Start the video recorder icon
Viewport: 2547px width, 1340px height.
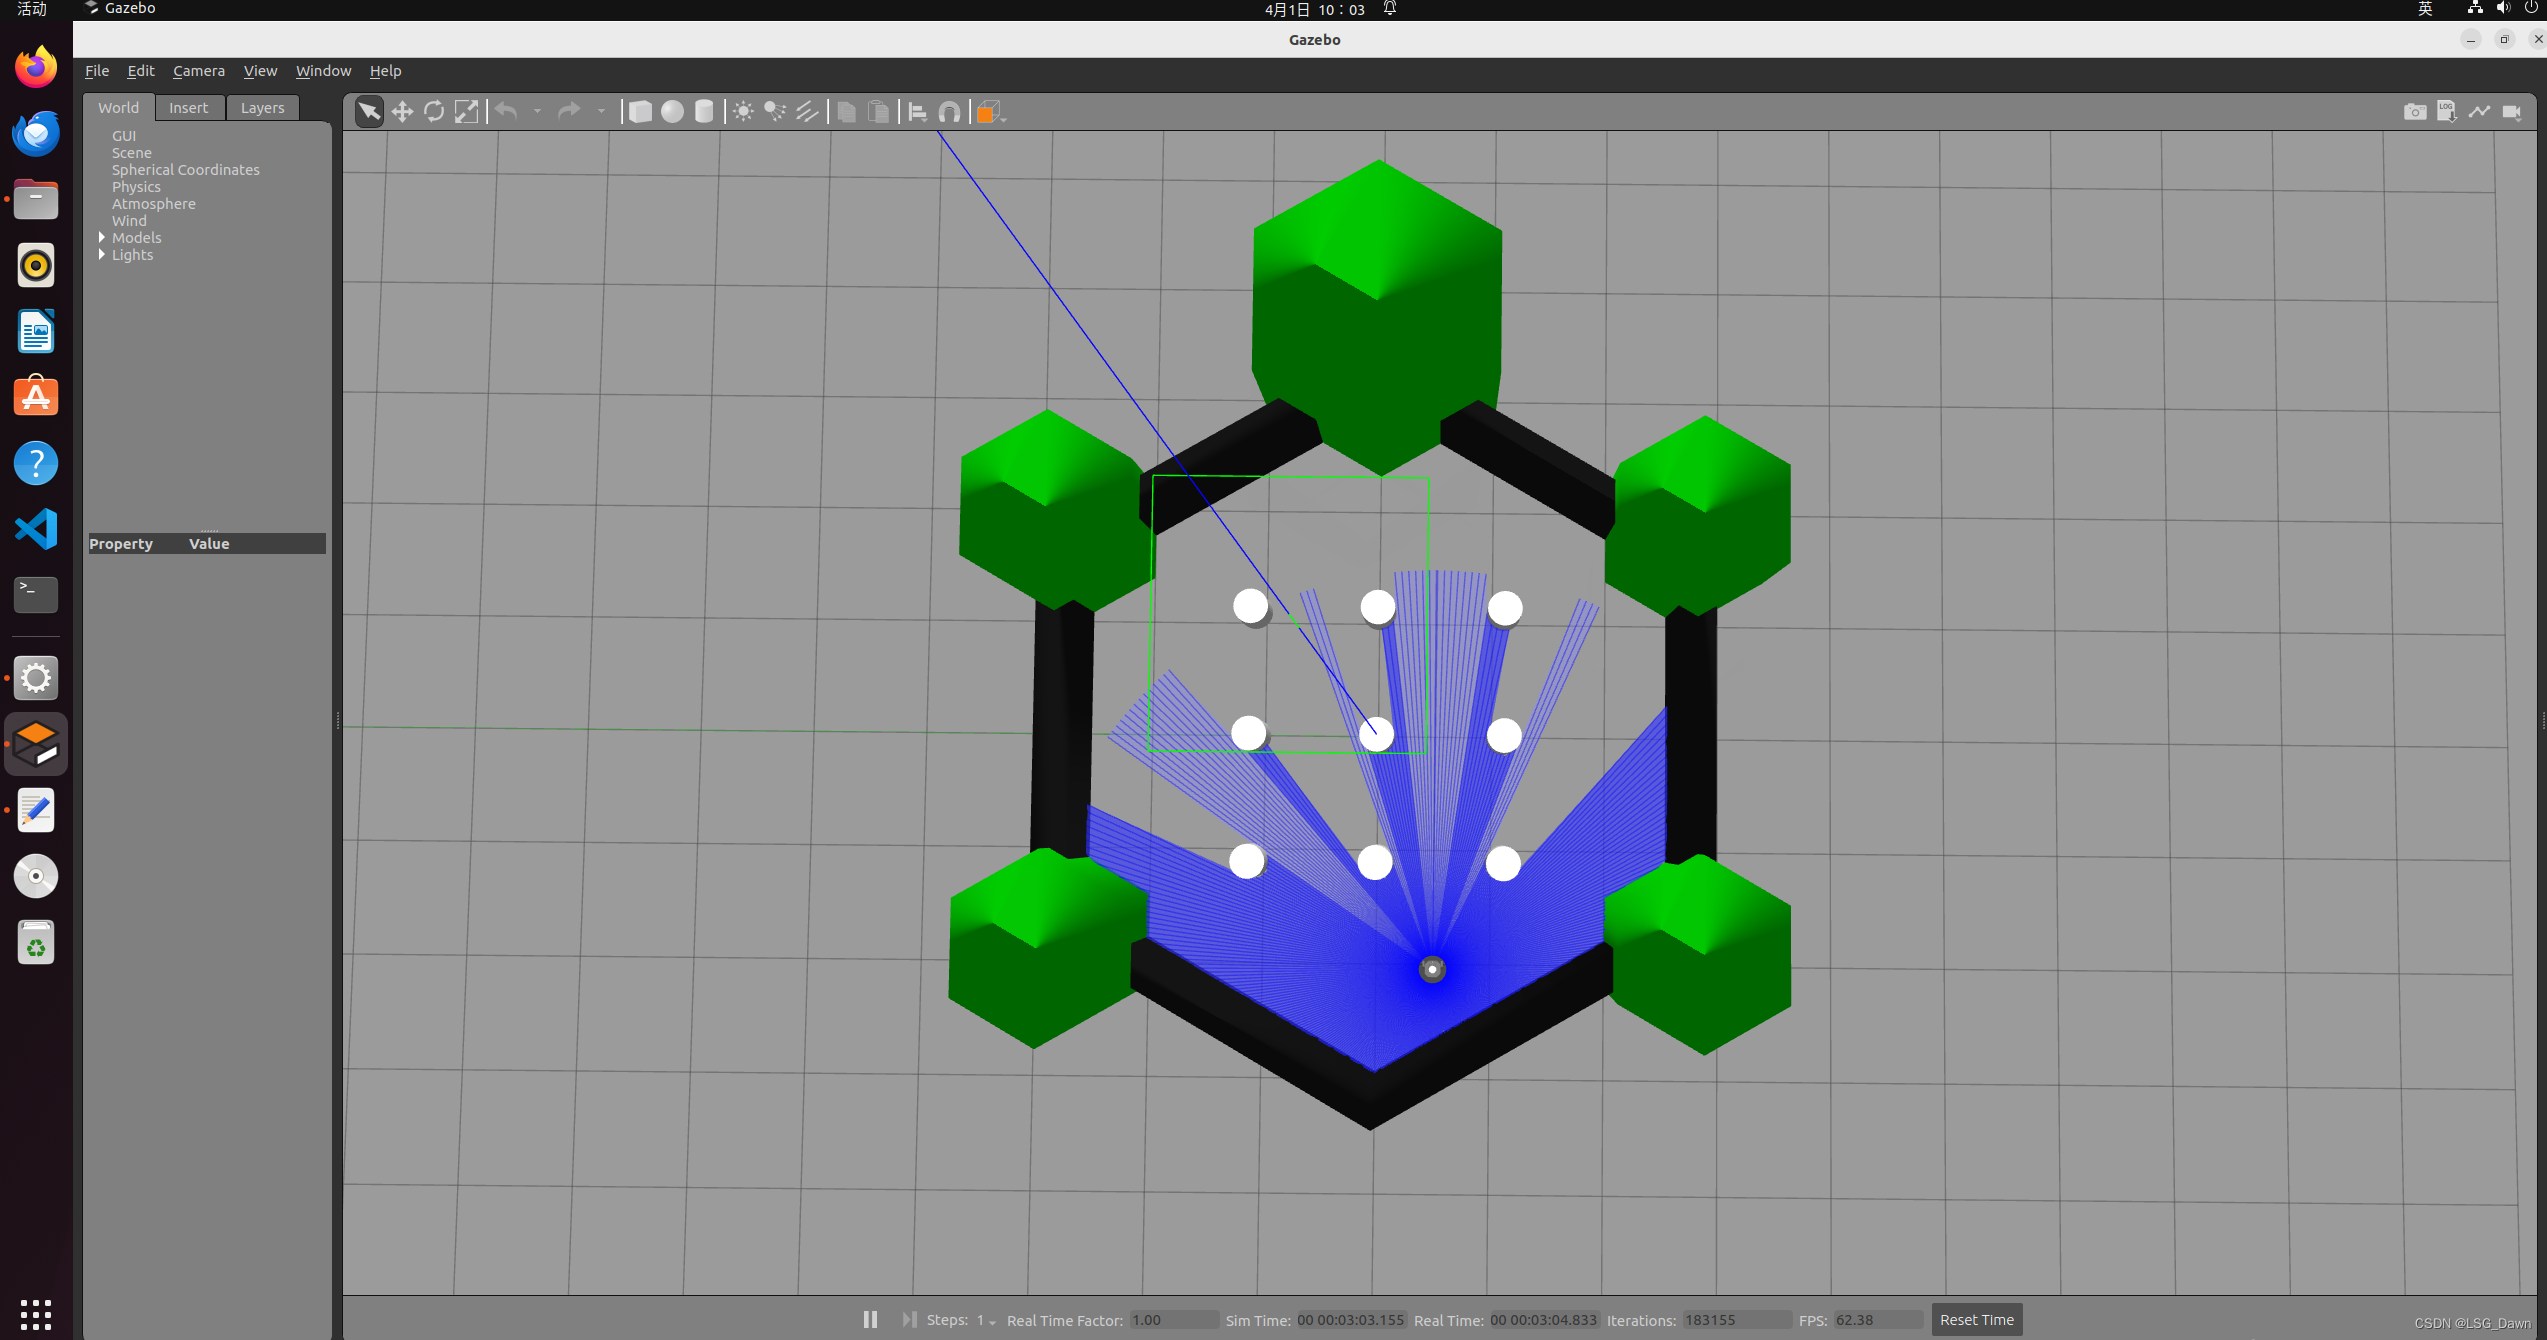coord(2512,111)
